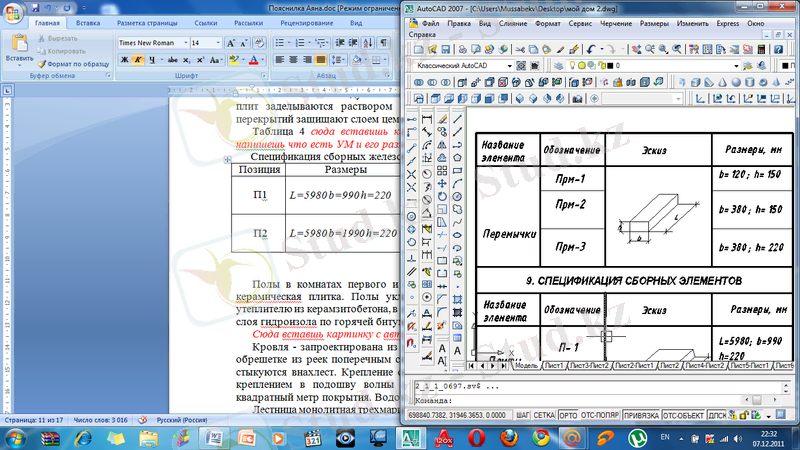
Task: Toggle ПРИВЯЗКА object snap in status bar
Action: click(x=641, y=414)
